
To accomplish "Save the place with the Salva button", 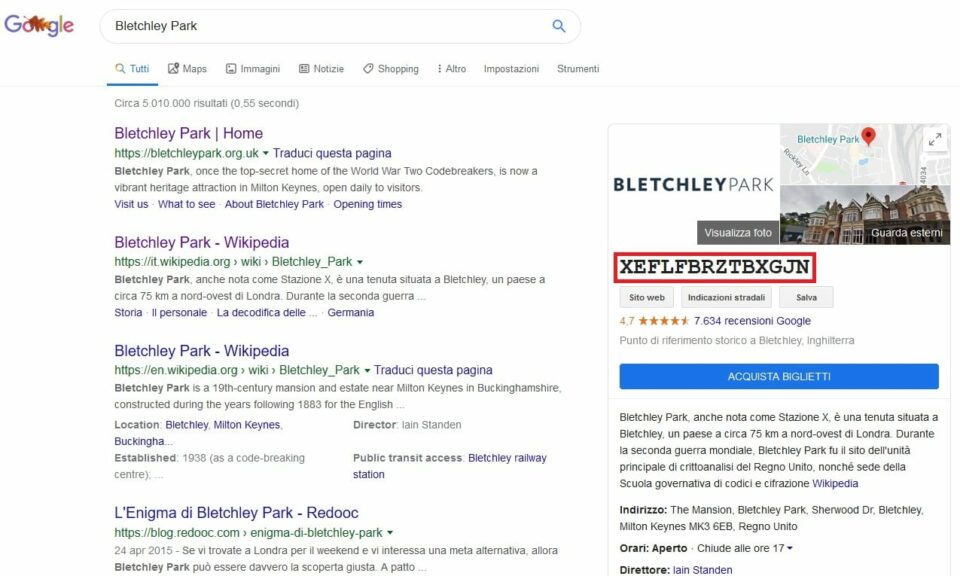I will click(x=806, y=297).
